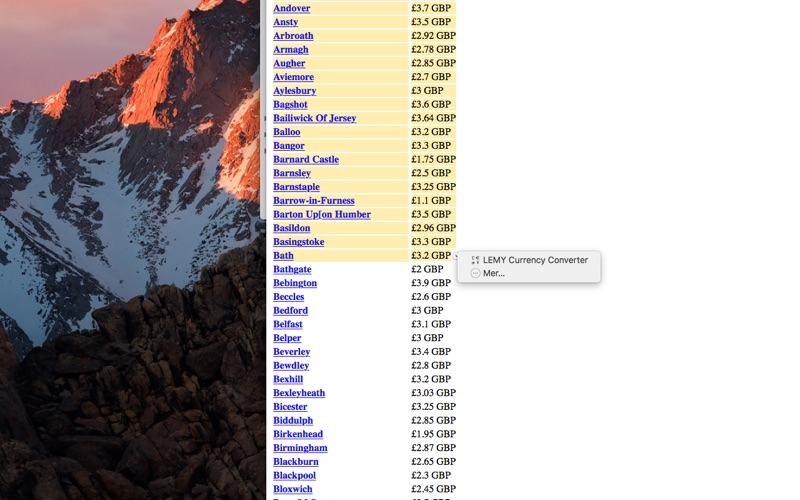Open the Beccles link
The image size is (800, 500).
pos(288,297)
